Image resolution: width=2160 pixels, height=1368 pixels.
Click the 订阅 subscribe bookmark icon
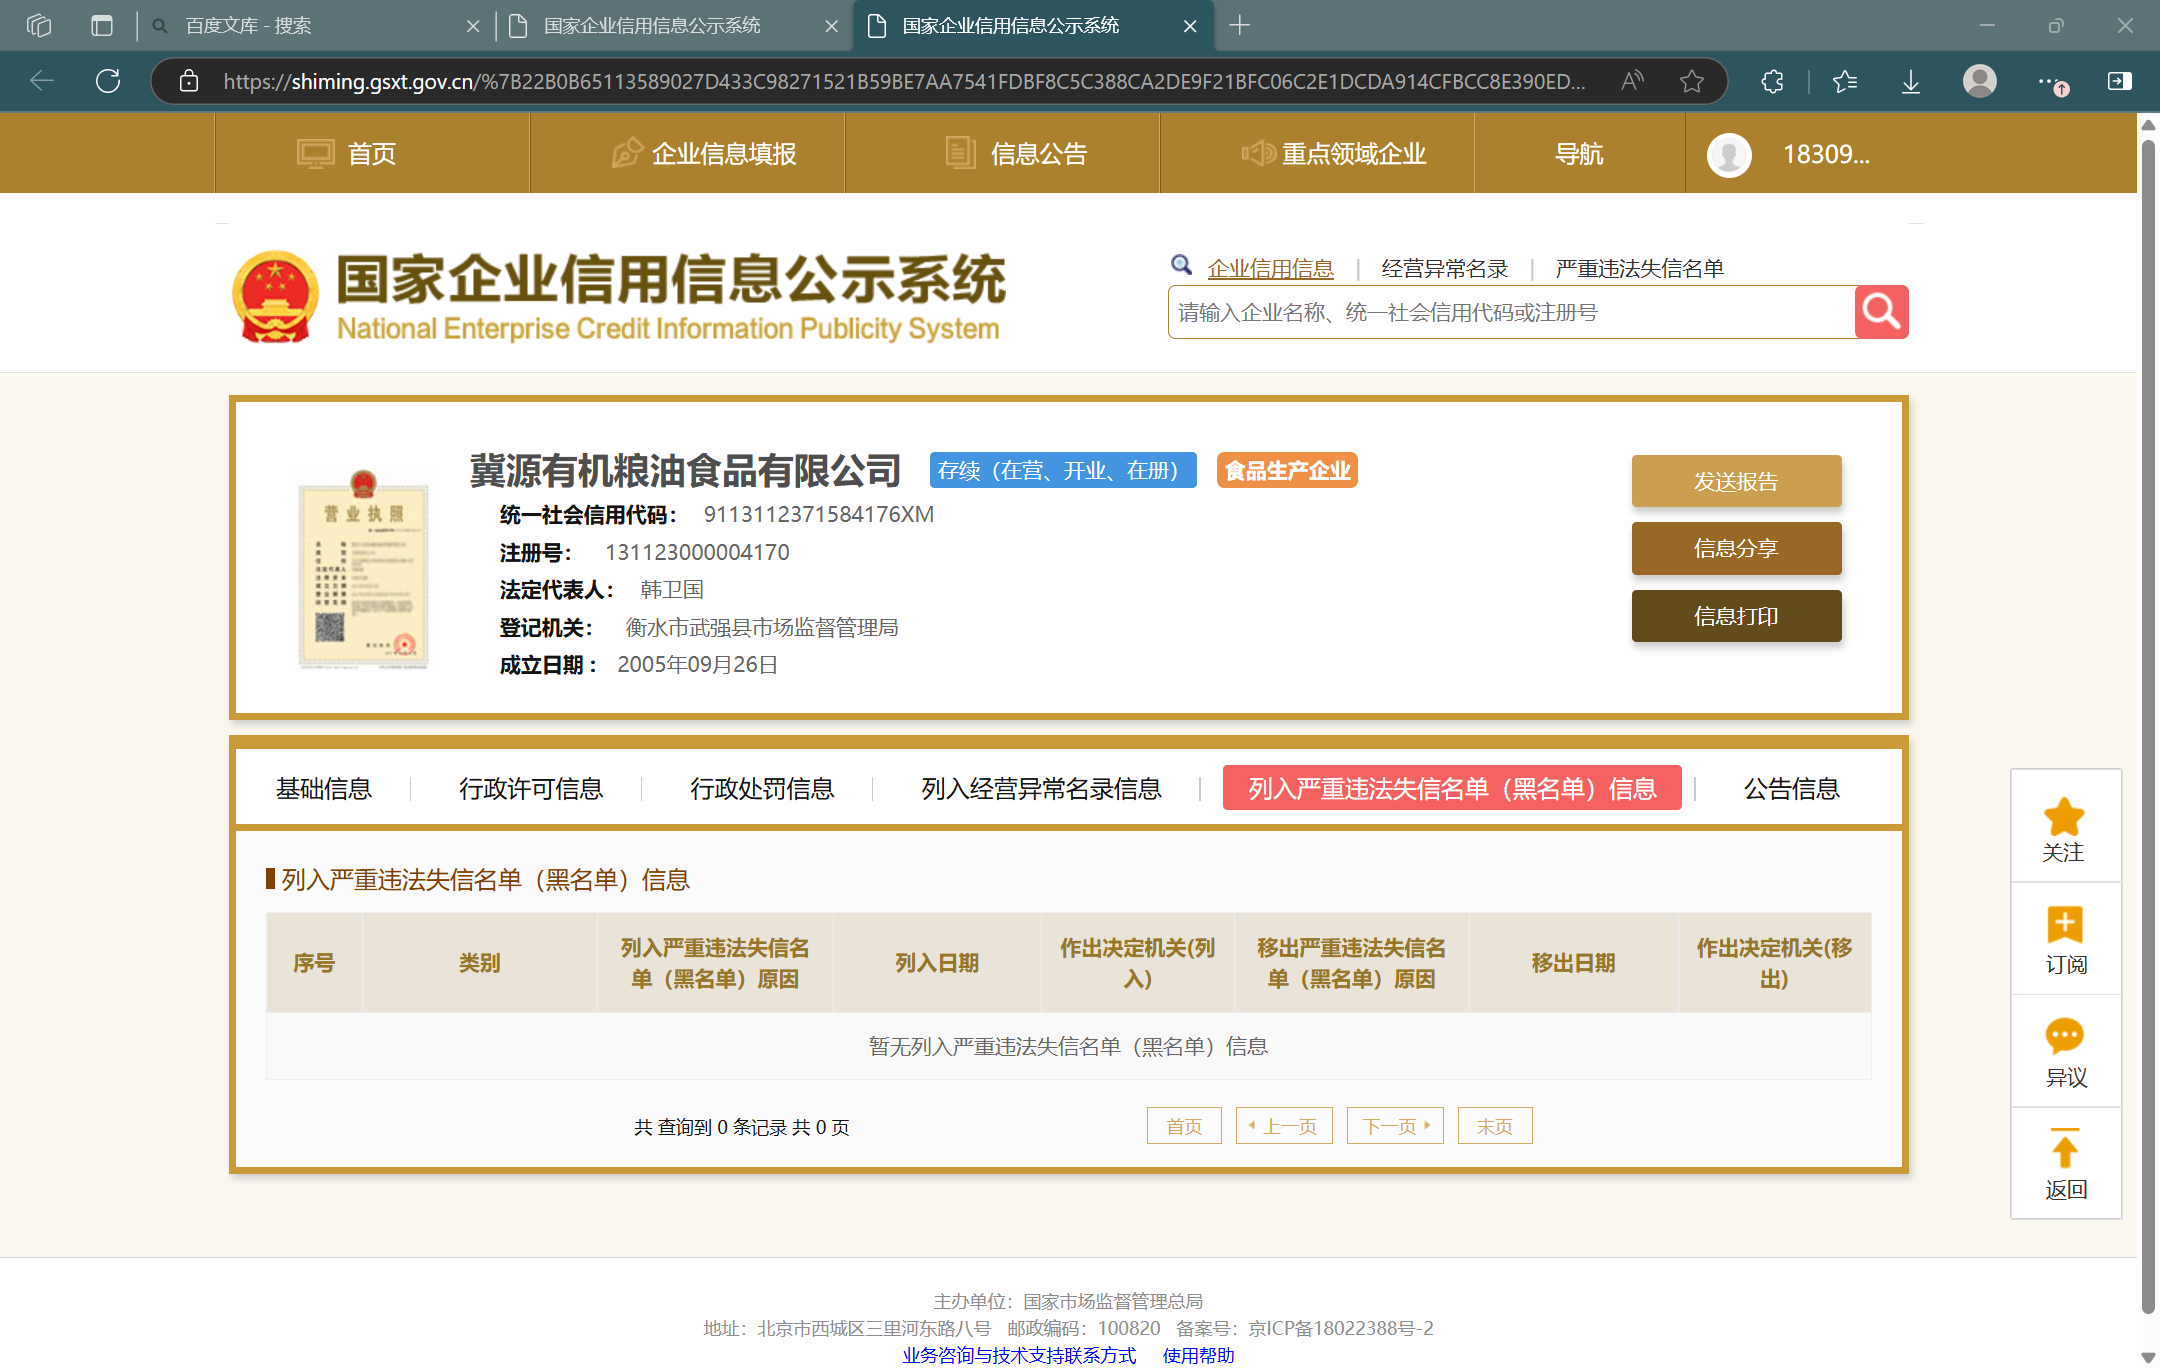click(2064, 925)
